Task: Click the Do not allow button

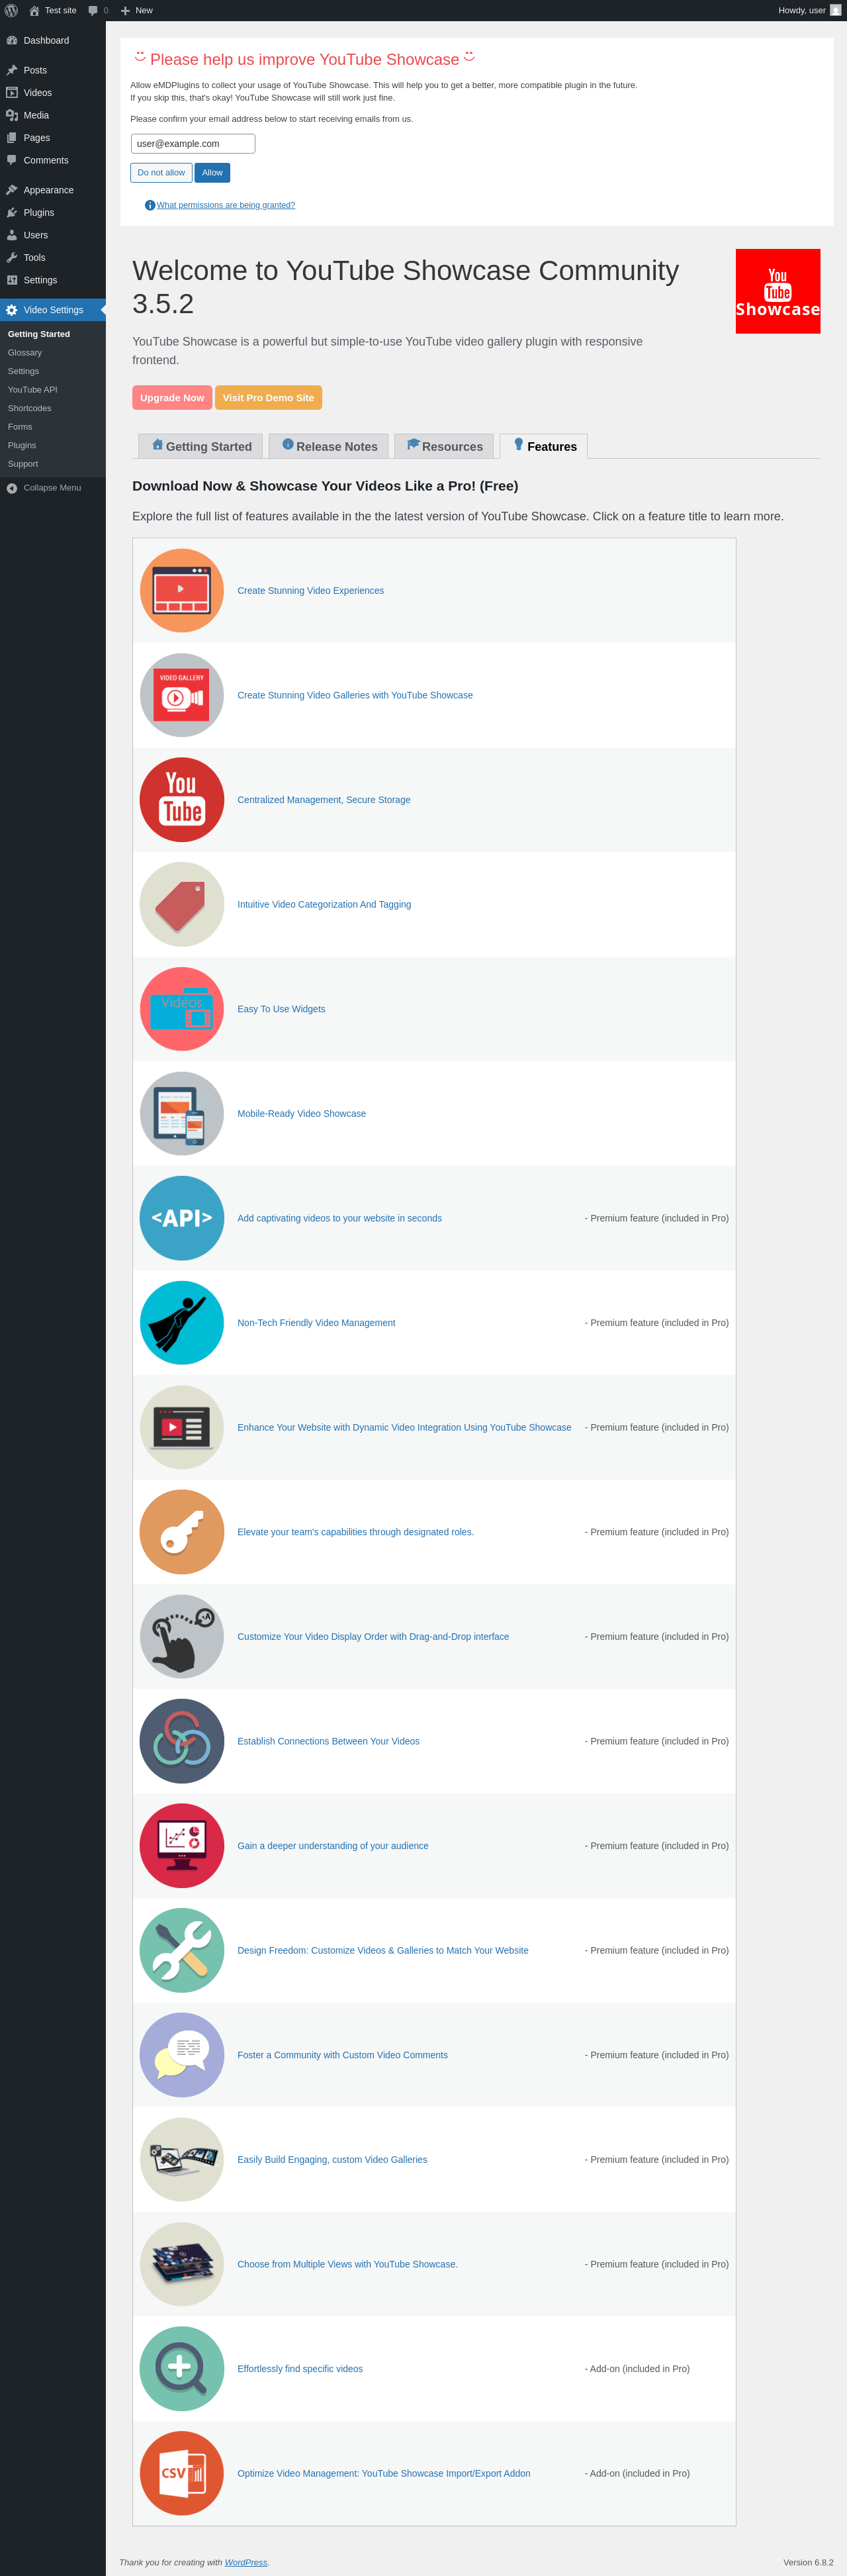Action: [161, 173]
